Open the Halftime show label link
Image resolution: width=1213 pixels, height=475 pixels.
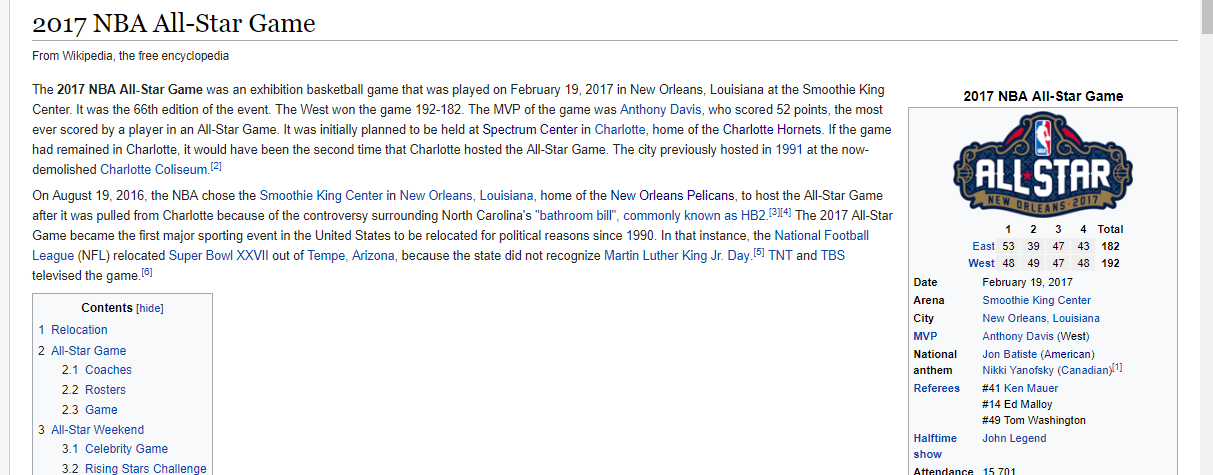tap(935, 446)
